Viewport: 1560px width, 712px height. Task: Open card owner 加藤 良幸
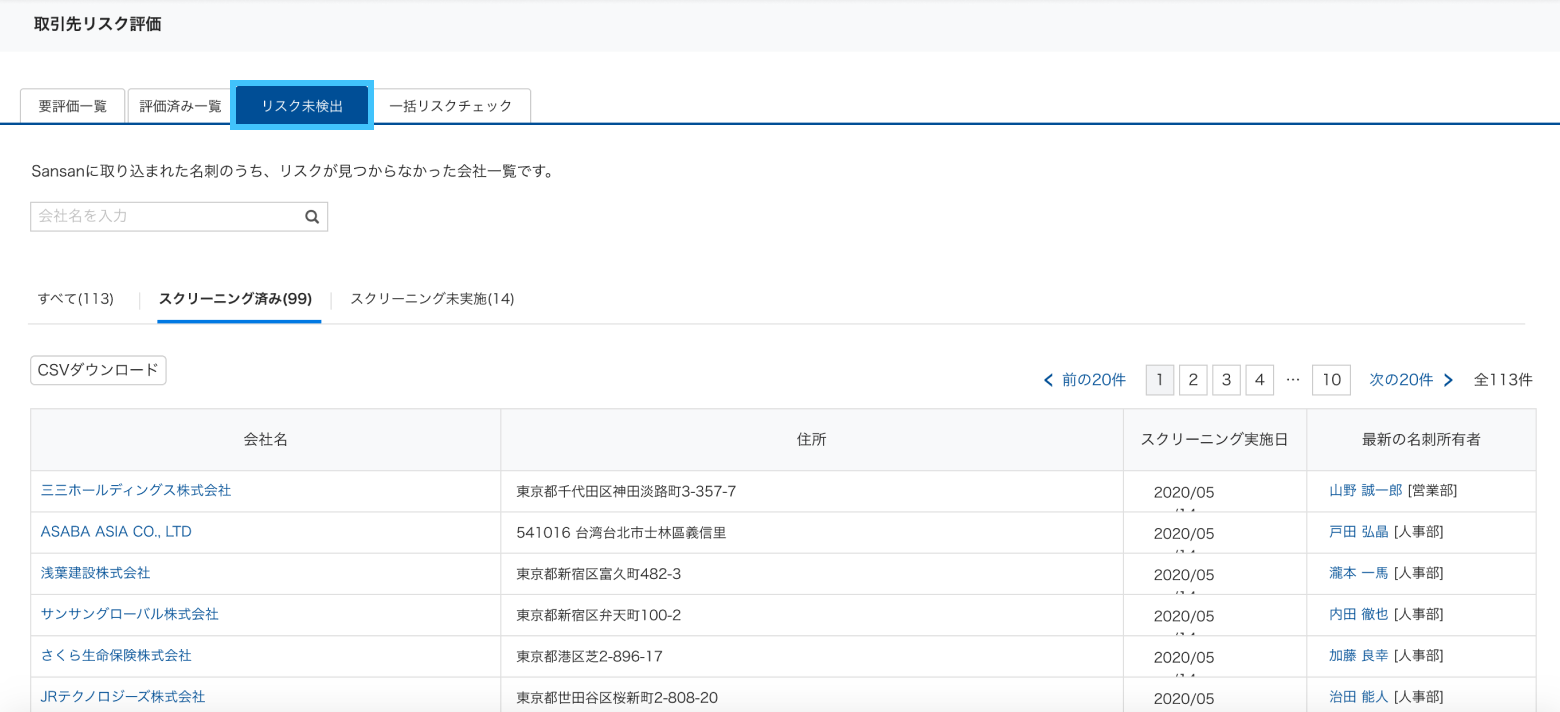1359,655
